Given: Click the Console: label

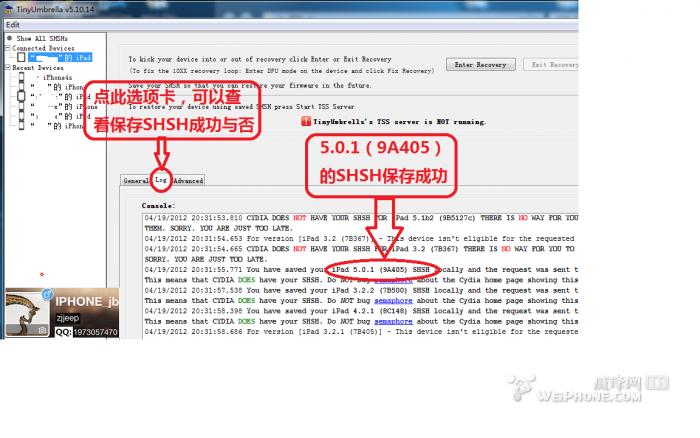Looking at the screenshot, I should (158, 205).
